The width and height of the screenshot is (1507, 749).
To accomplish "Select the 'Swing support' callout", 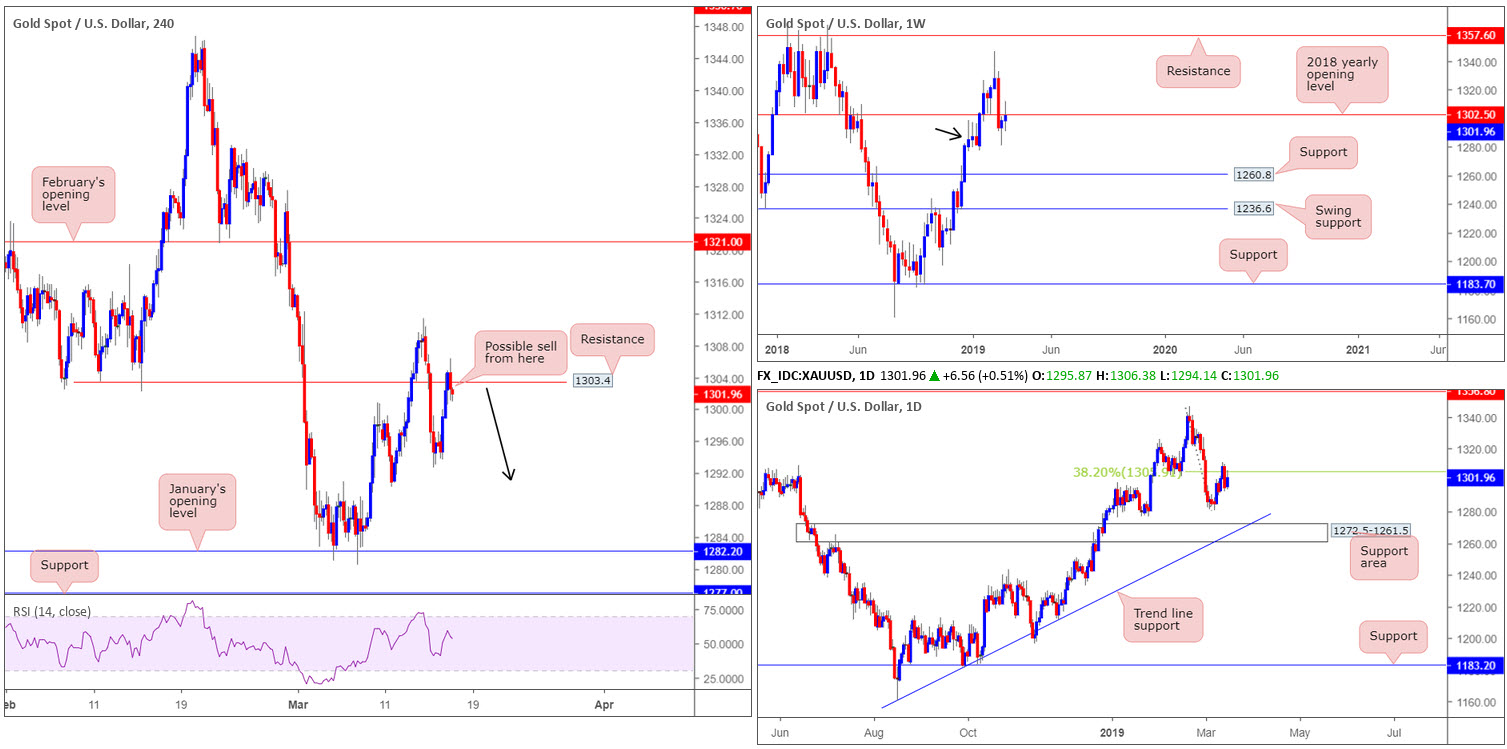I will coord(1338,215).
